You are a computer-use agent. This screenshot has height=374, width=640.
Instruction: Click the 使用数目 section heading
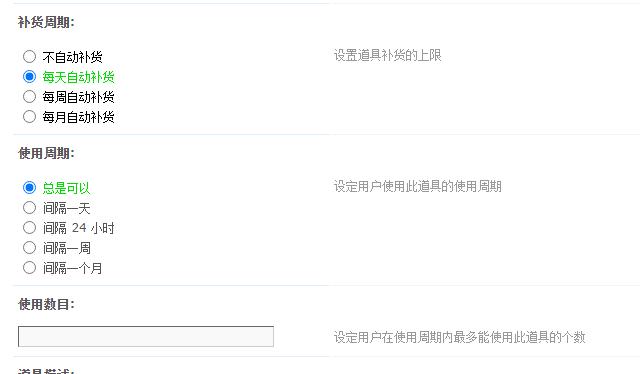click(46, 304)
